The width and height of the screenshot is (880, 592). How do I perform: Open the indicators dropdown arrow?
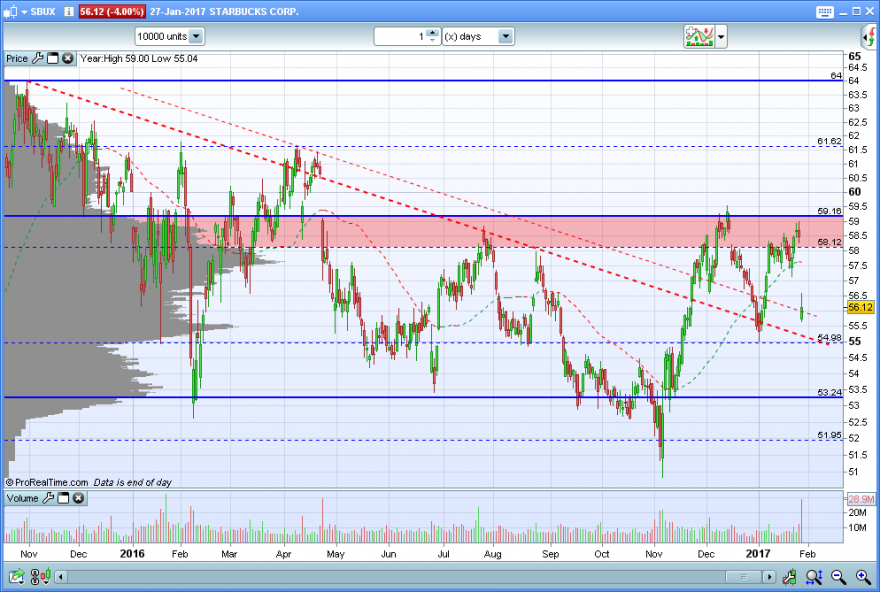[x=721, y=37]
